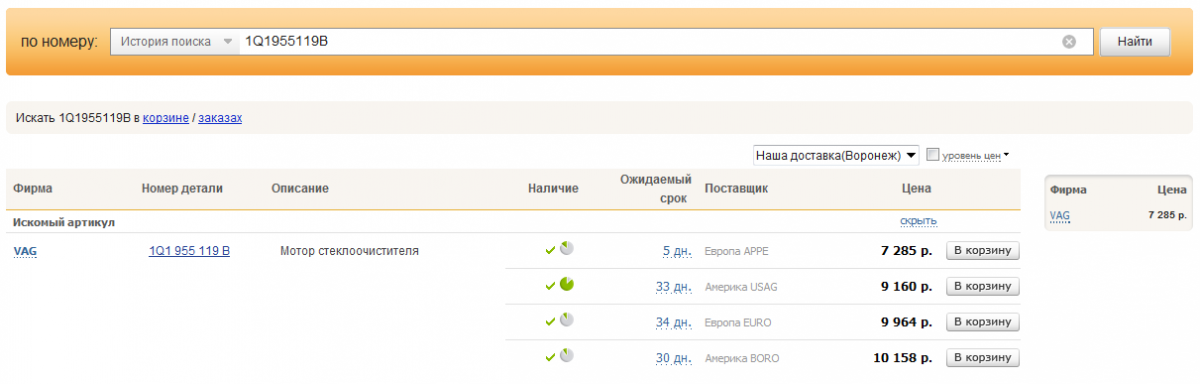Click the Америка BORO supplier text
This screenshot has width=1200, height=384.
[742, 358]
